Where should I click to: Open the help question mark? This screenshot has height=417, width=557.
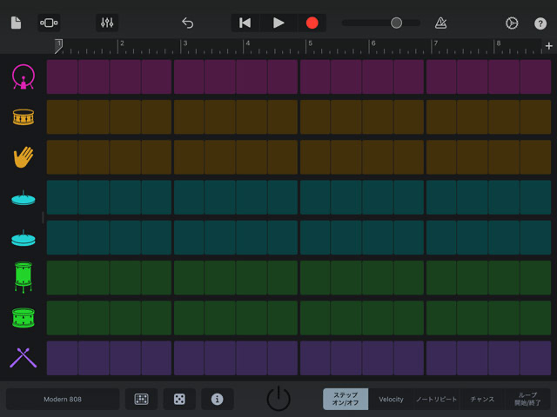pos(540,23)
